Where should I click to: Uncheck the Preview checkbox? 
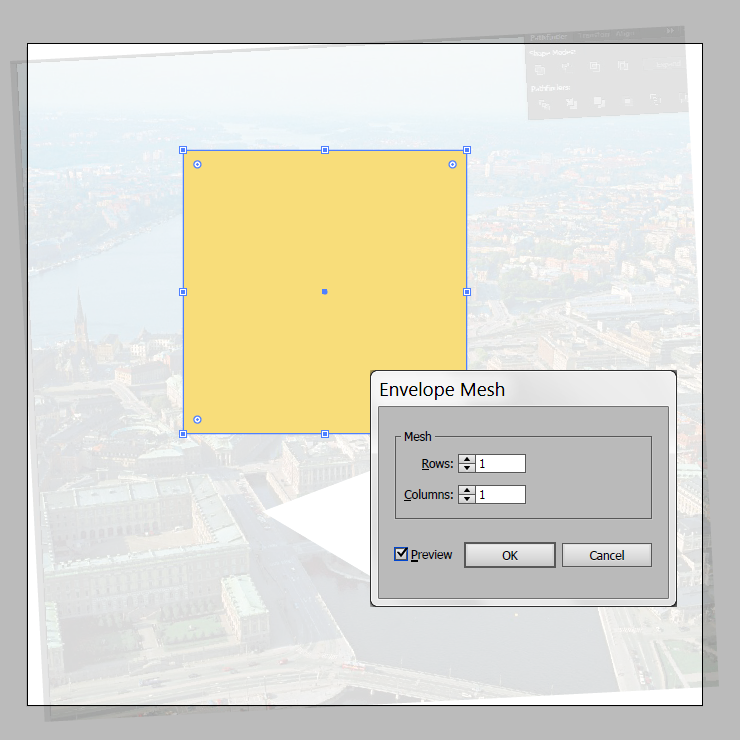click(401, 554)
